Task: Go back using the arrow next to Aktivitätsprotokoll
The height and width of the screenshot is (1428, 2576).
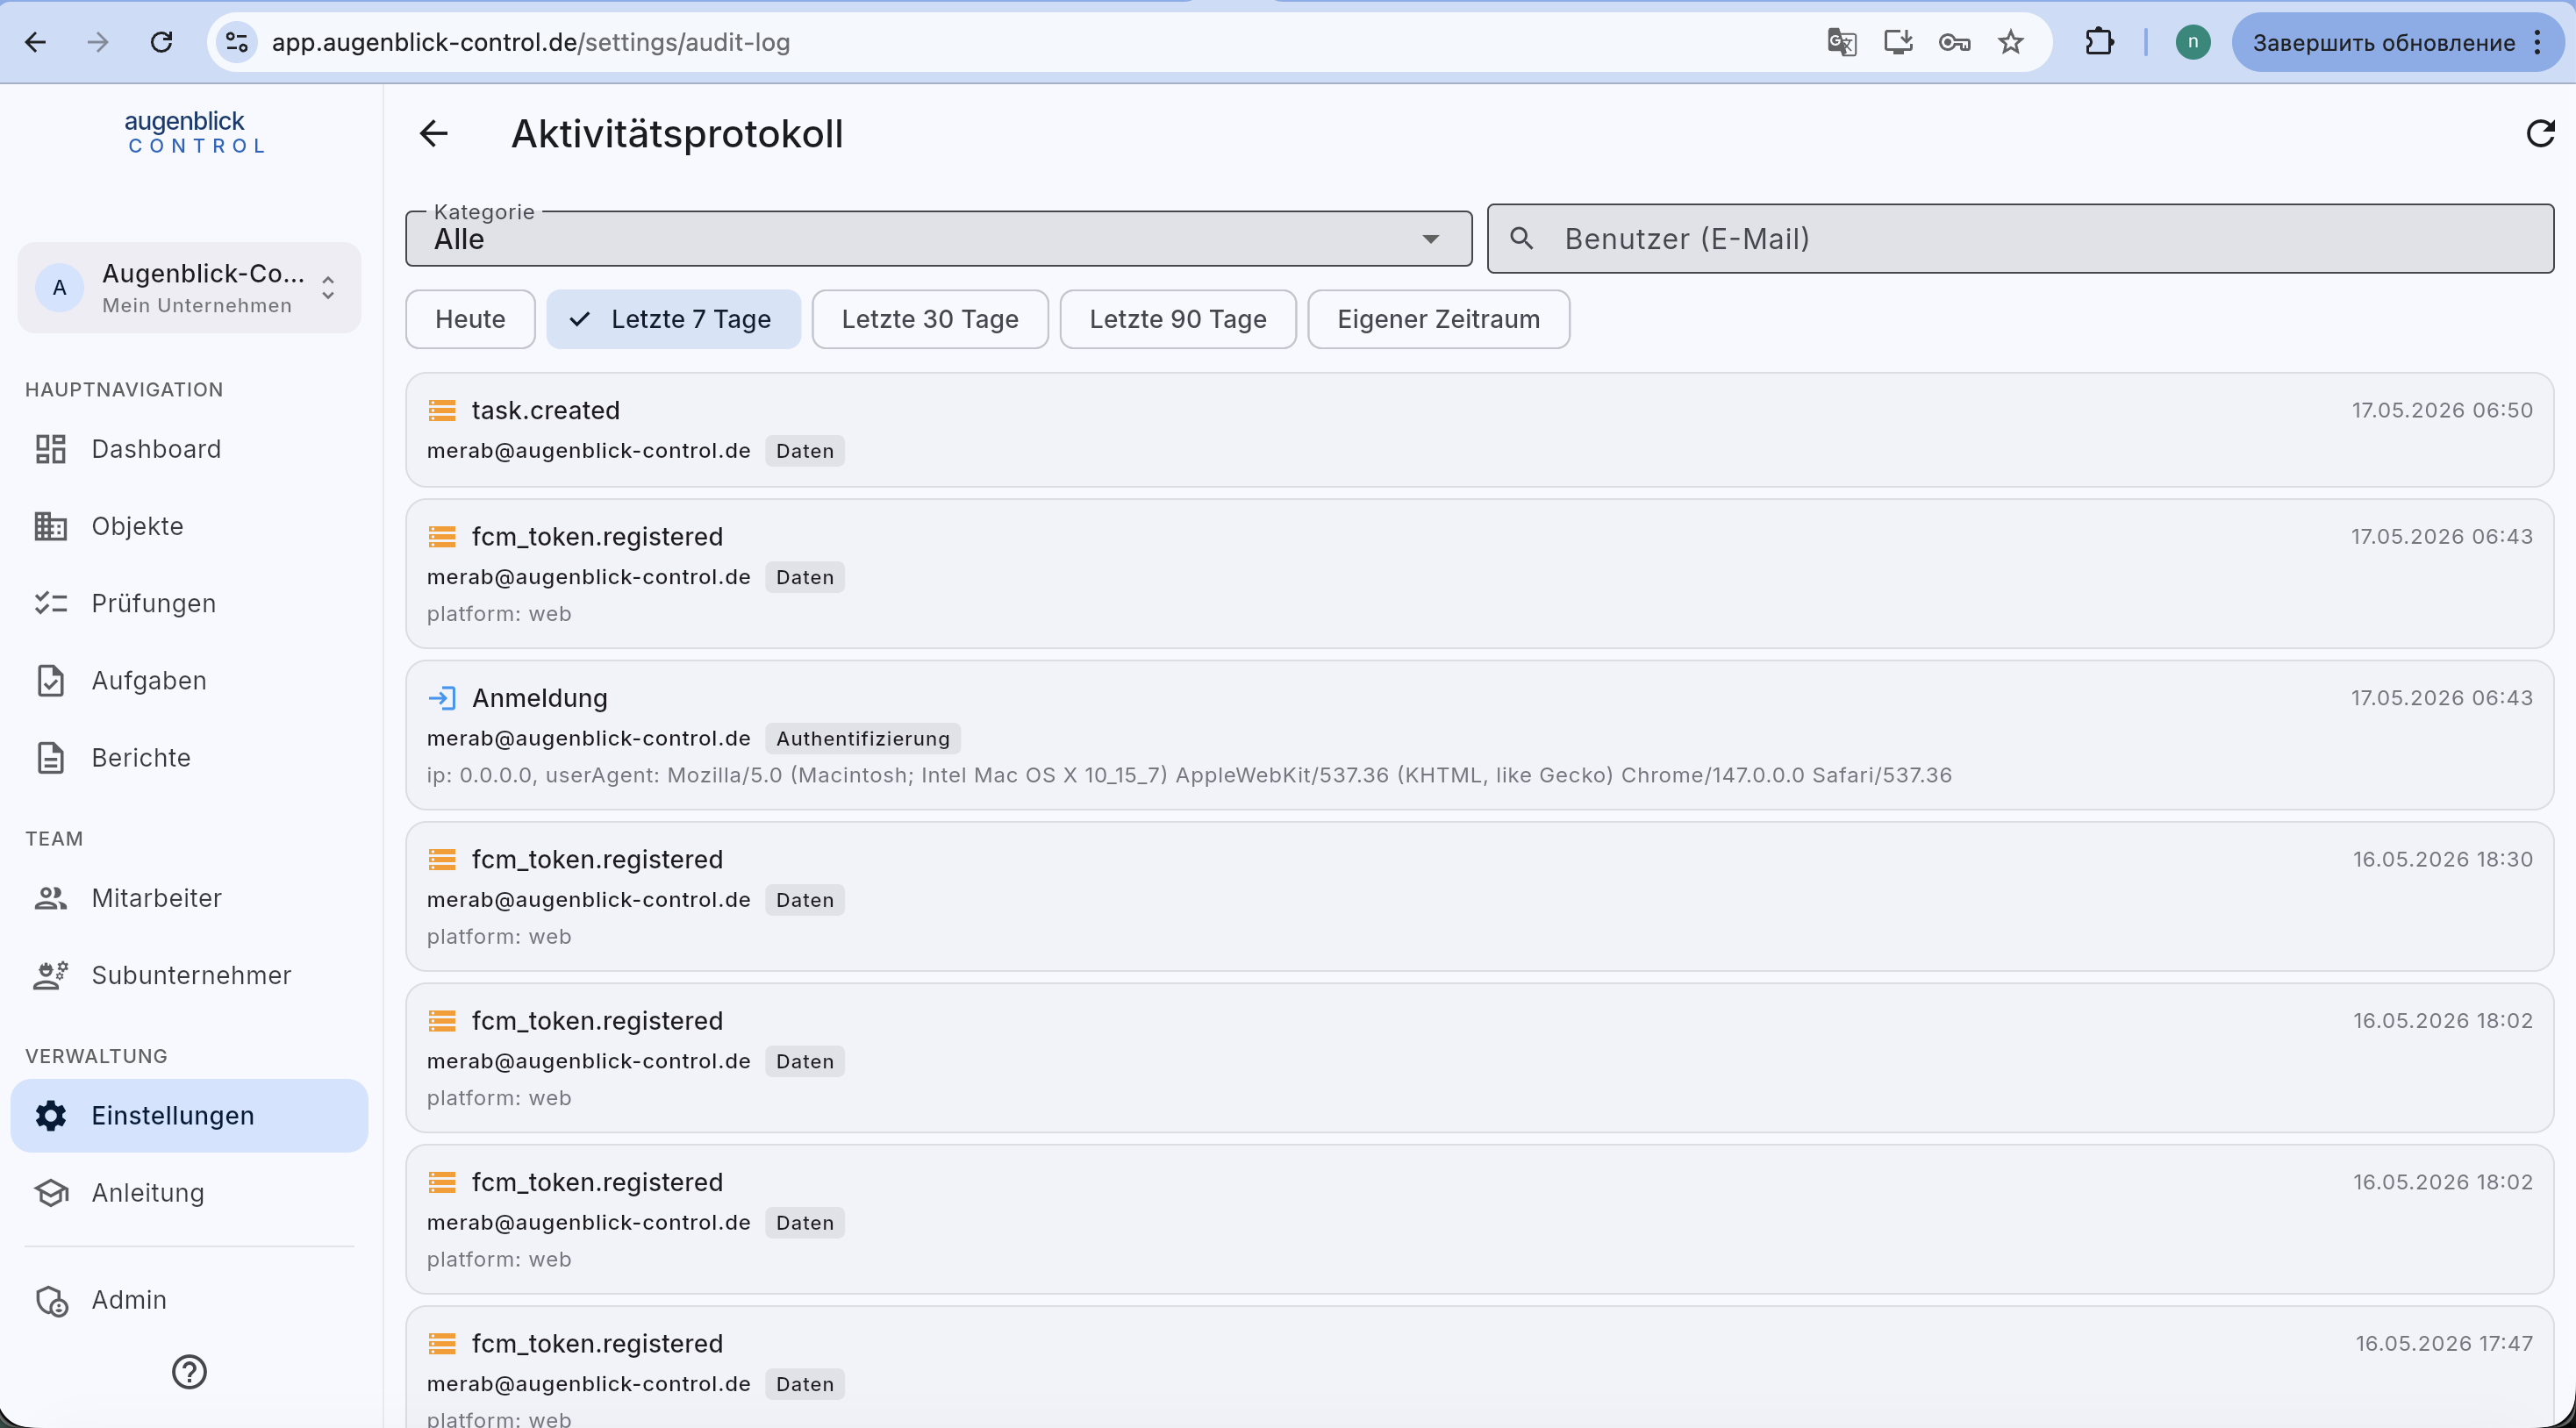Action: point(433,133)
